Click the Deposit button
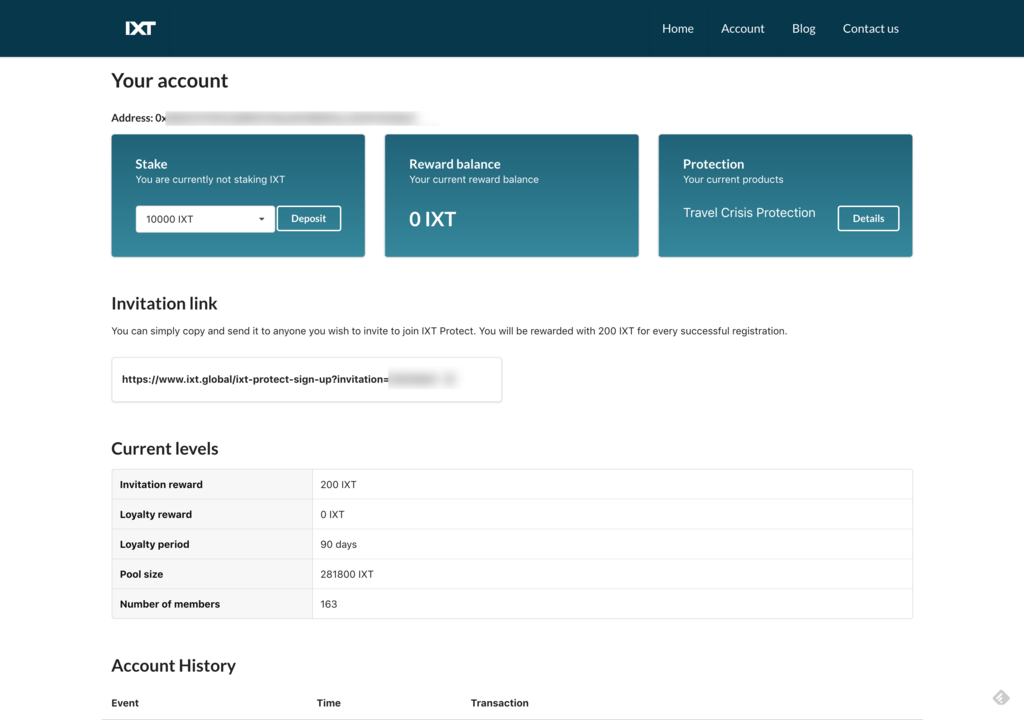The width and height of the screenshot is (1024, 720). pyautogui.click(x=308, y=218)
